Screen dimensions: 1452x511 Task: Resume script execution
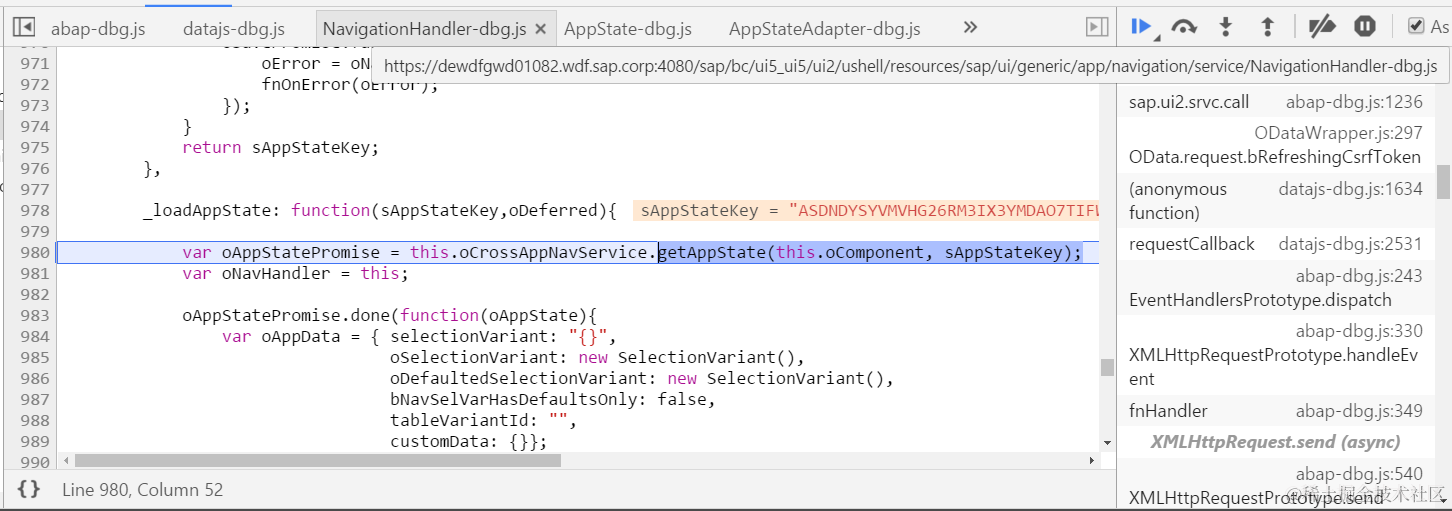pos(1141,27)
